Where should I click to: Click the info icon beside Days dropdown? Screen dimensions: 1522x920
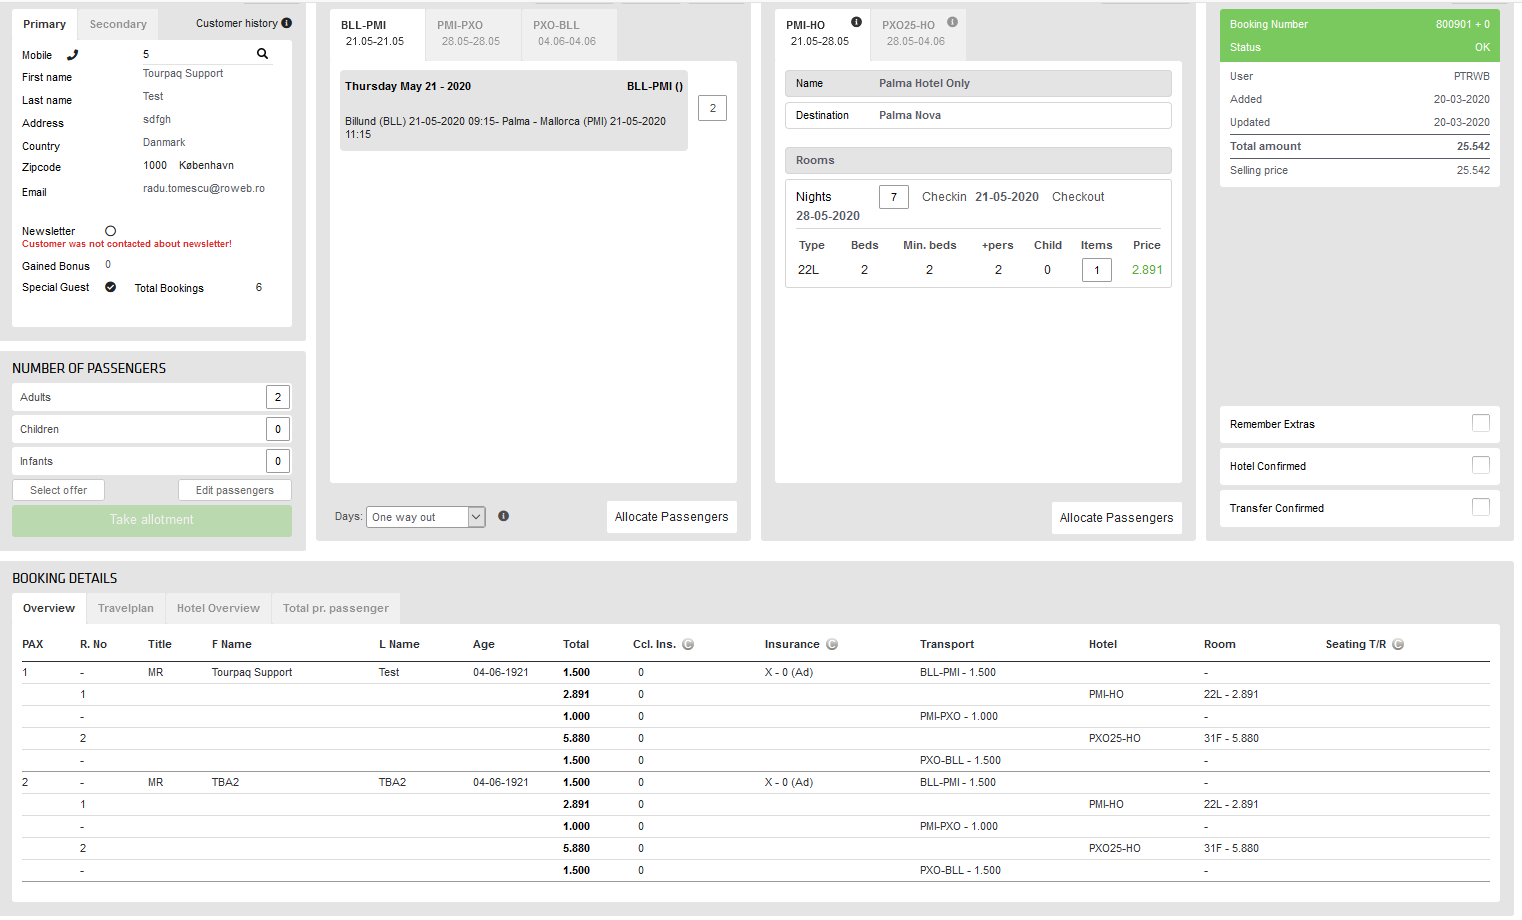[504, 516]
